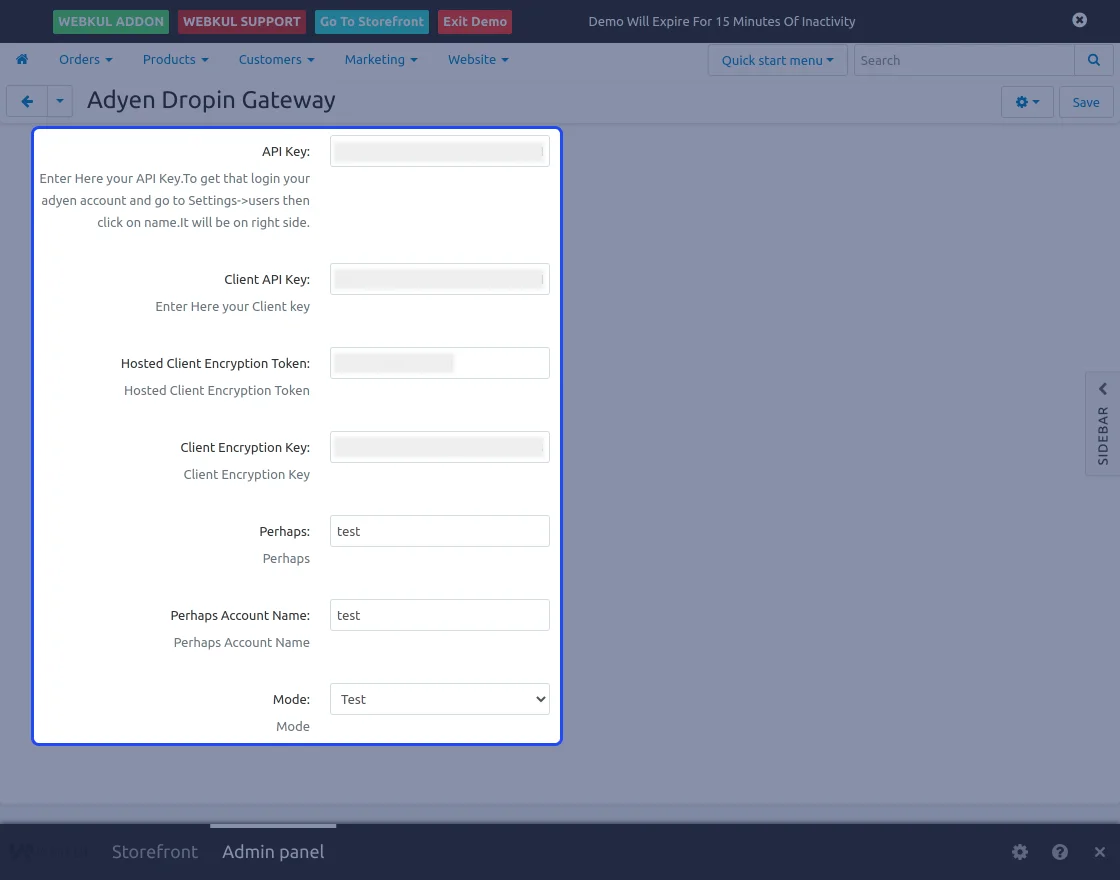The height and width of the screenshot is (880, 1120).
Task: Click the demo expiry notice text
Action: click(721, 21)
